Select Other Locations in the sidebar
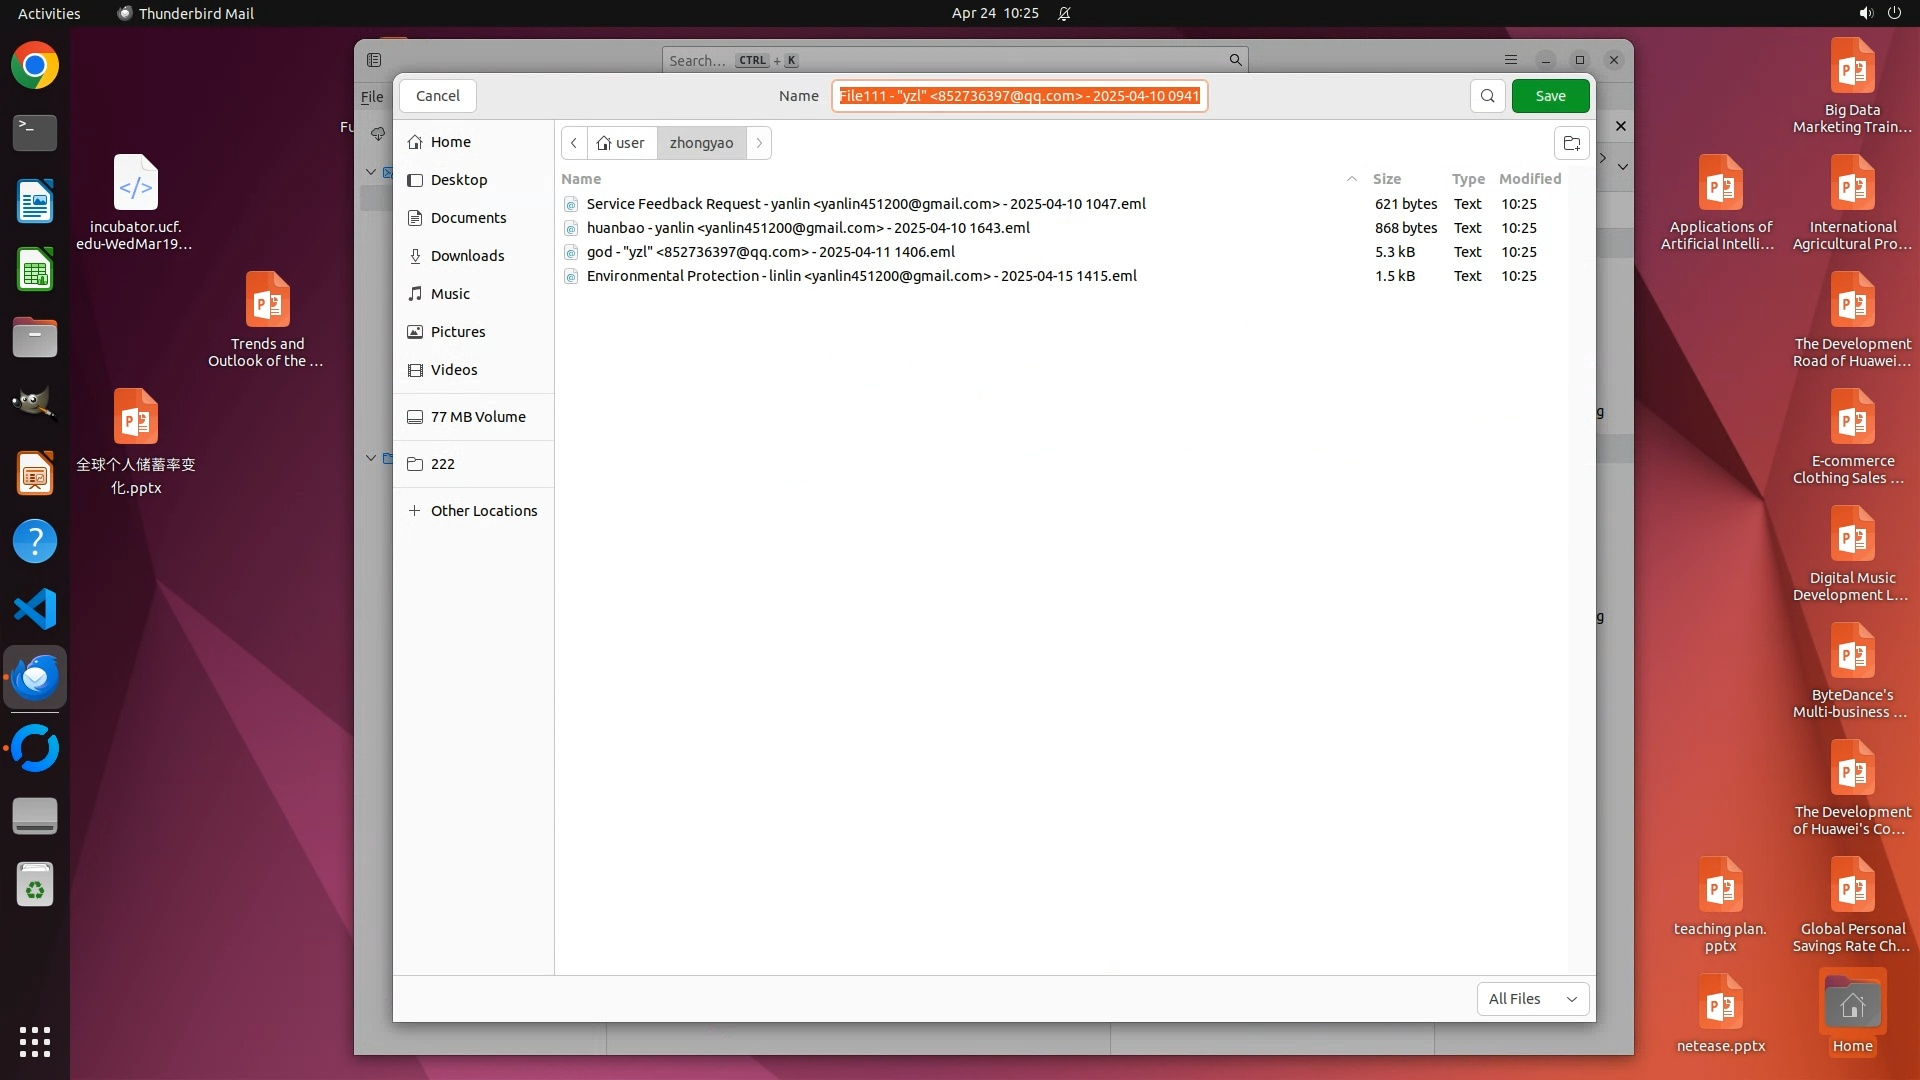 (483, 511)
